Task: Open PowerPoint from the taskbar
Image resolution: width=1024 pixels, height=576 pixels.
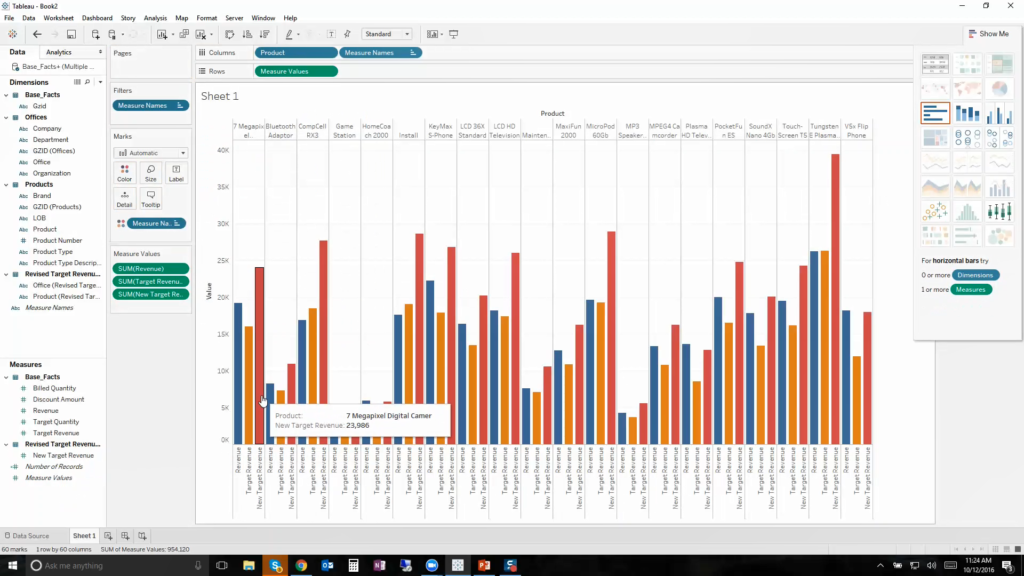Action: [x=484, y=566]
